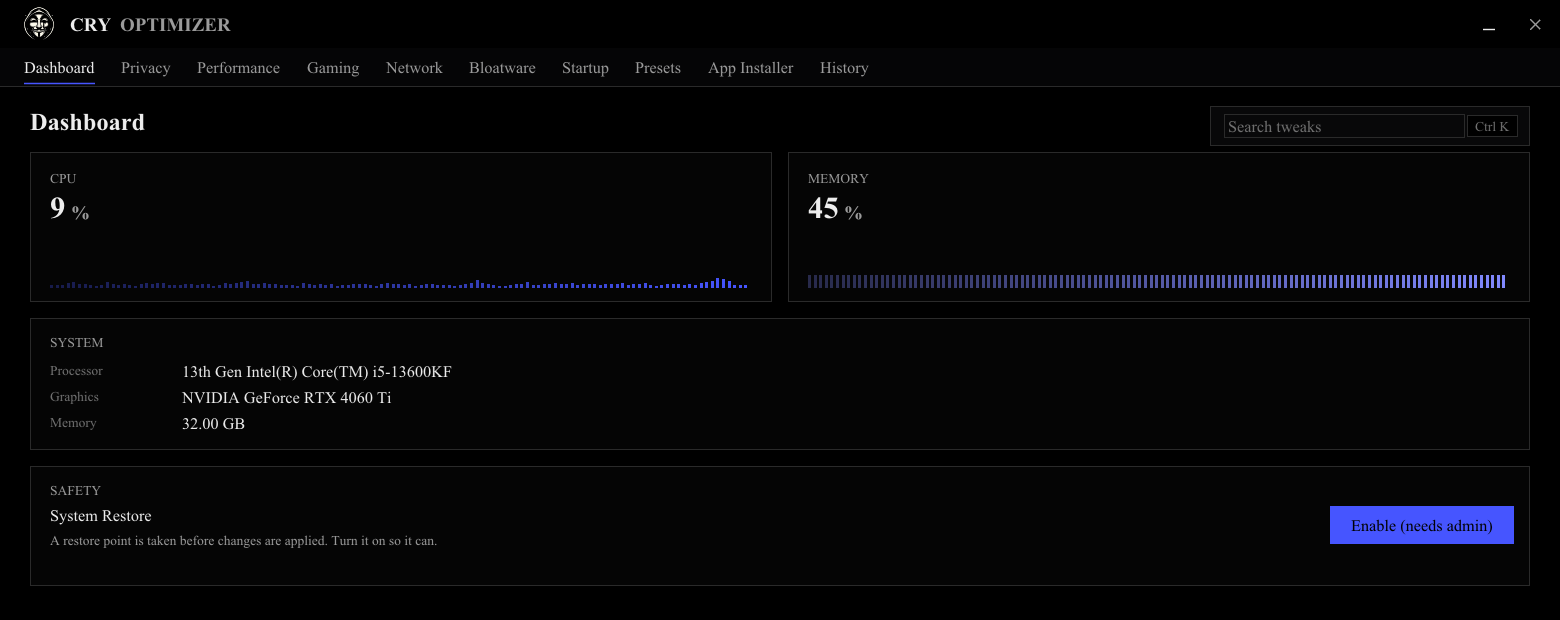The height and width of the screenshot is (620, 1560).
Task: Click the System Restore heading
Action: tap(101, 516)
